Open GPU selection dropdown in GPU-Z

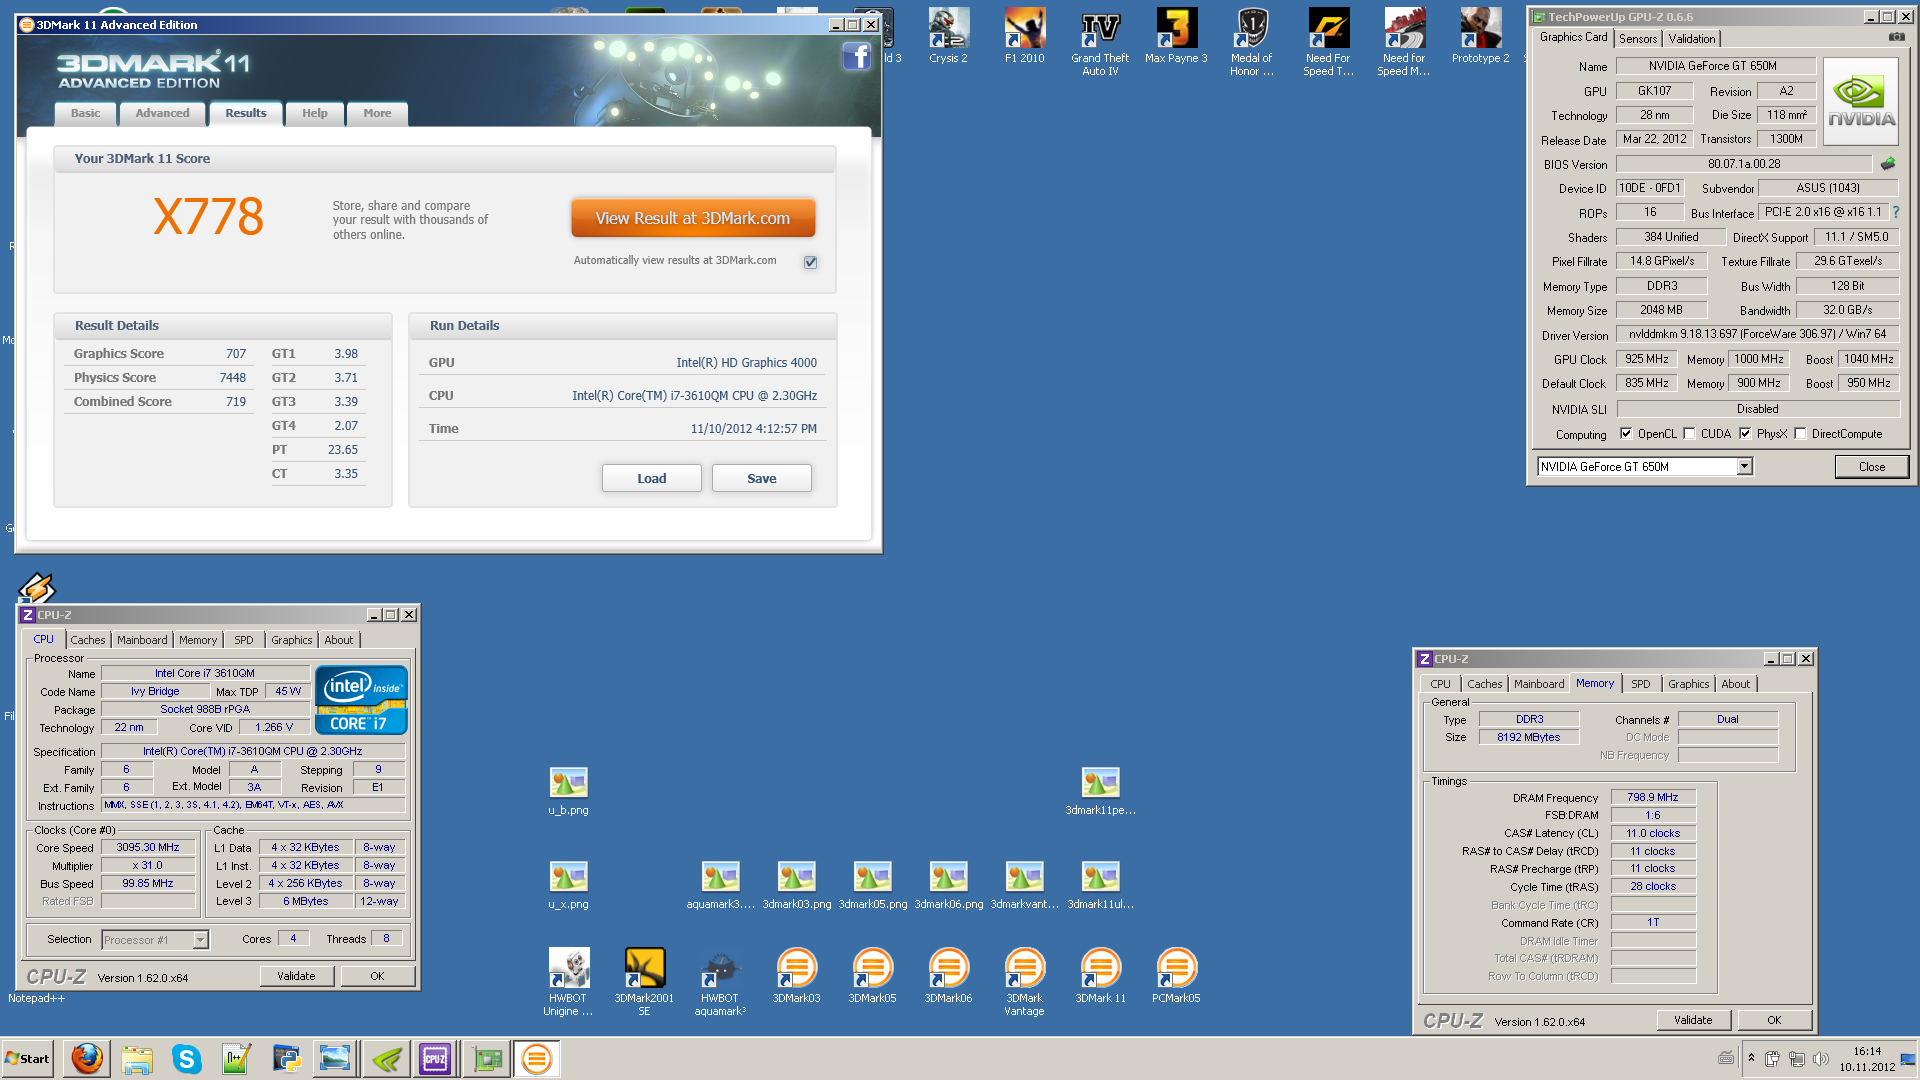point(1744,467)
